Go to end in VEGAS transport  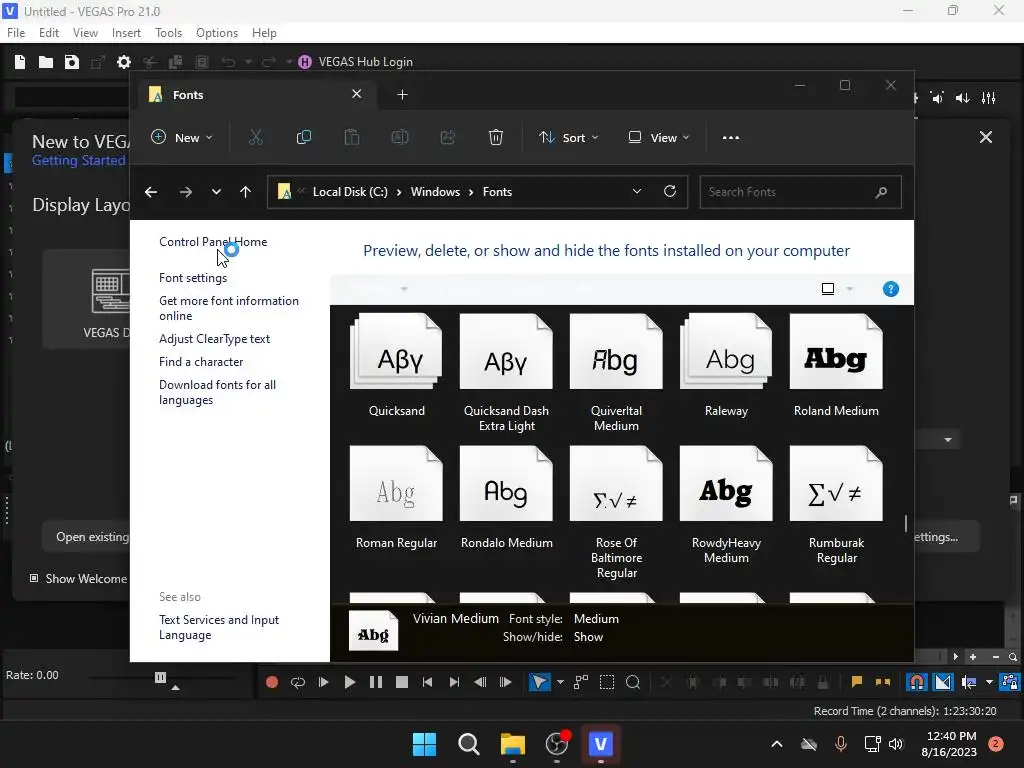[x=454, y=682]
